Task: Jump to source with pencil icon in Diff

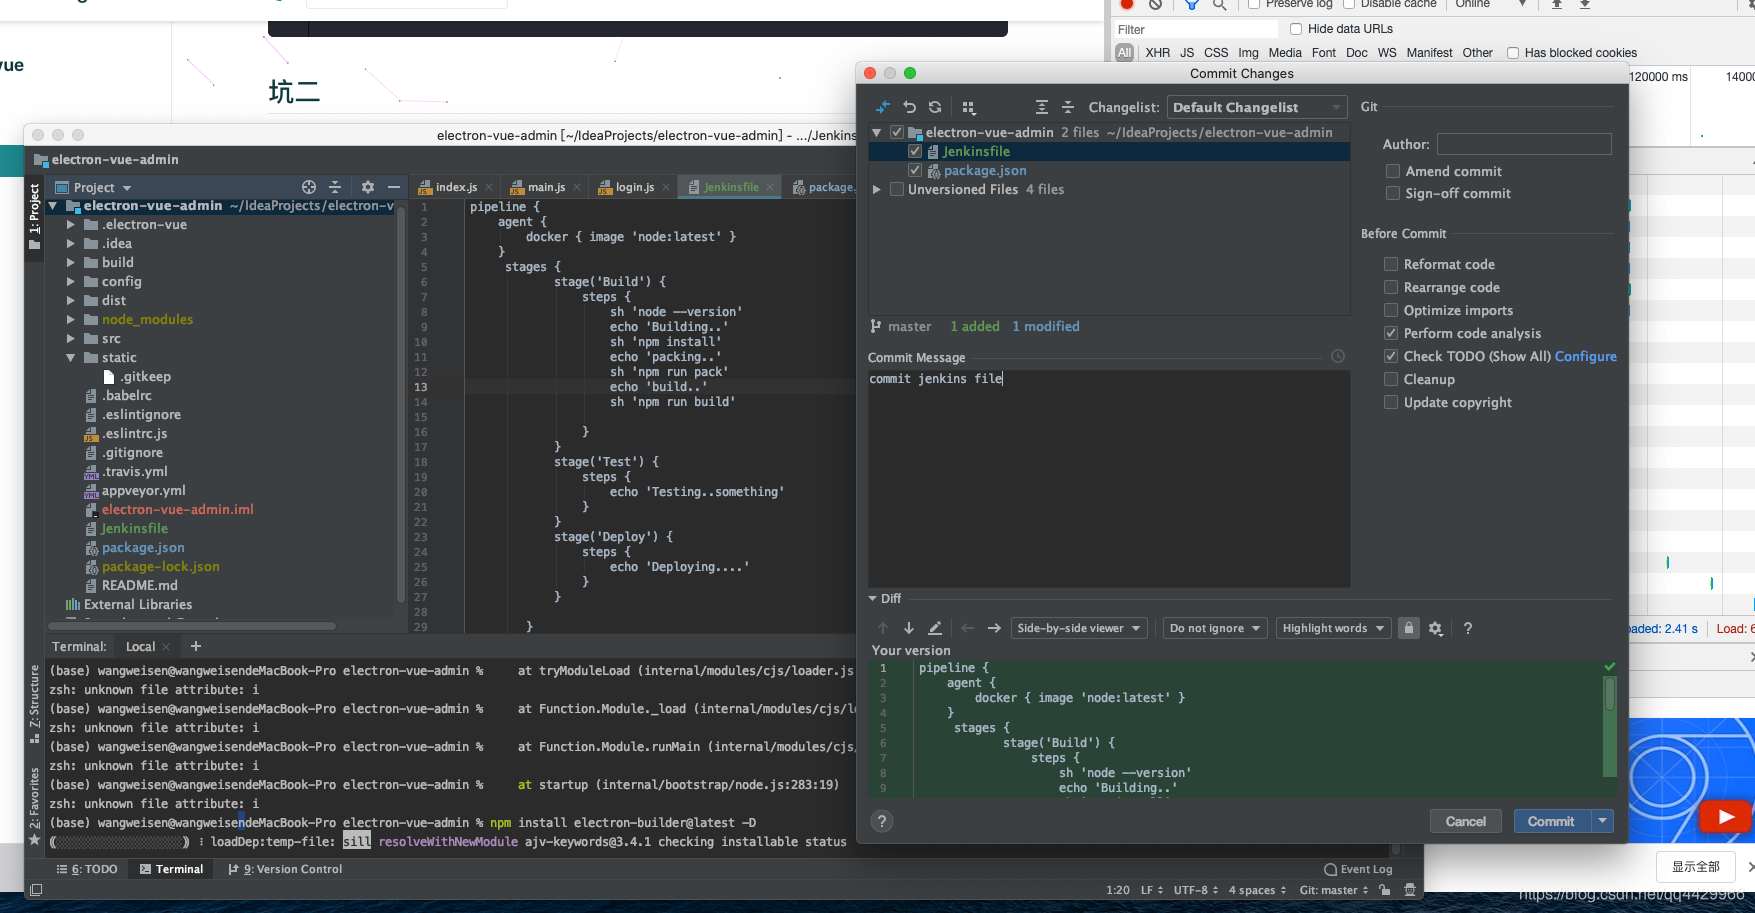Action: (935, 628)
